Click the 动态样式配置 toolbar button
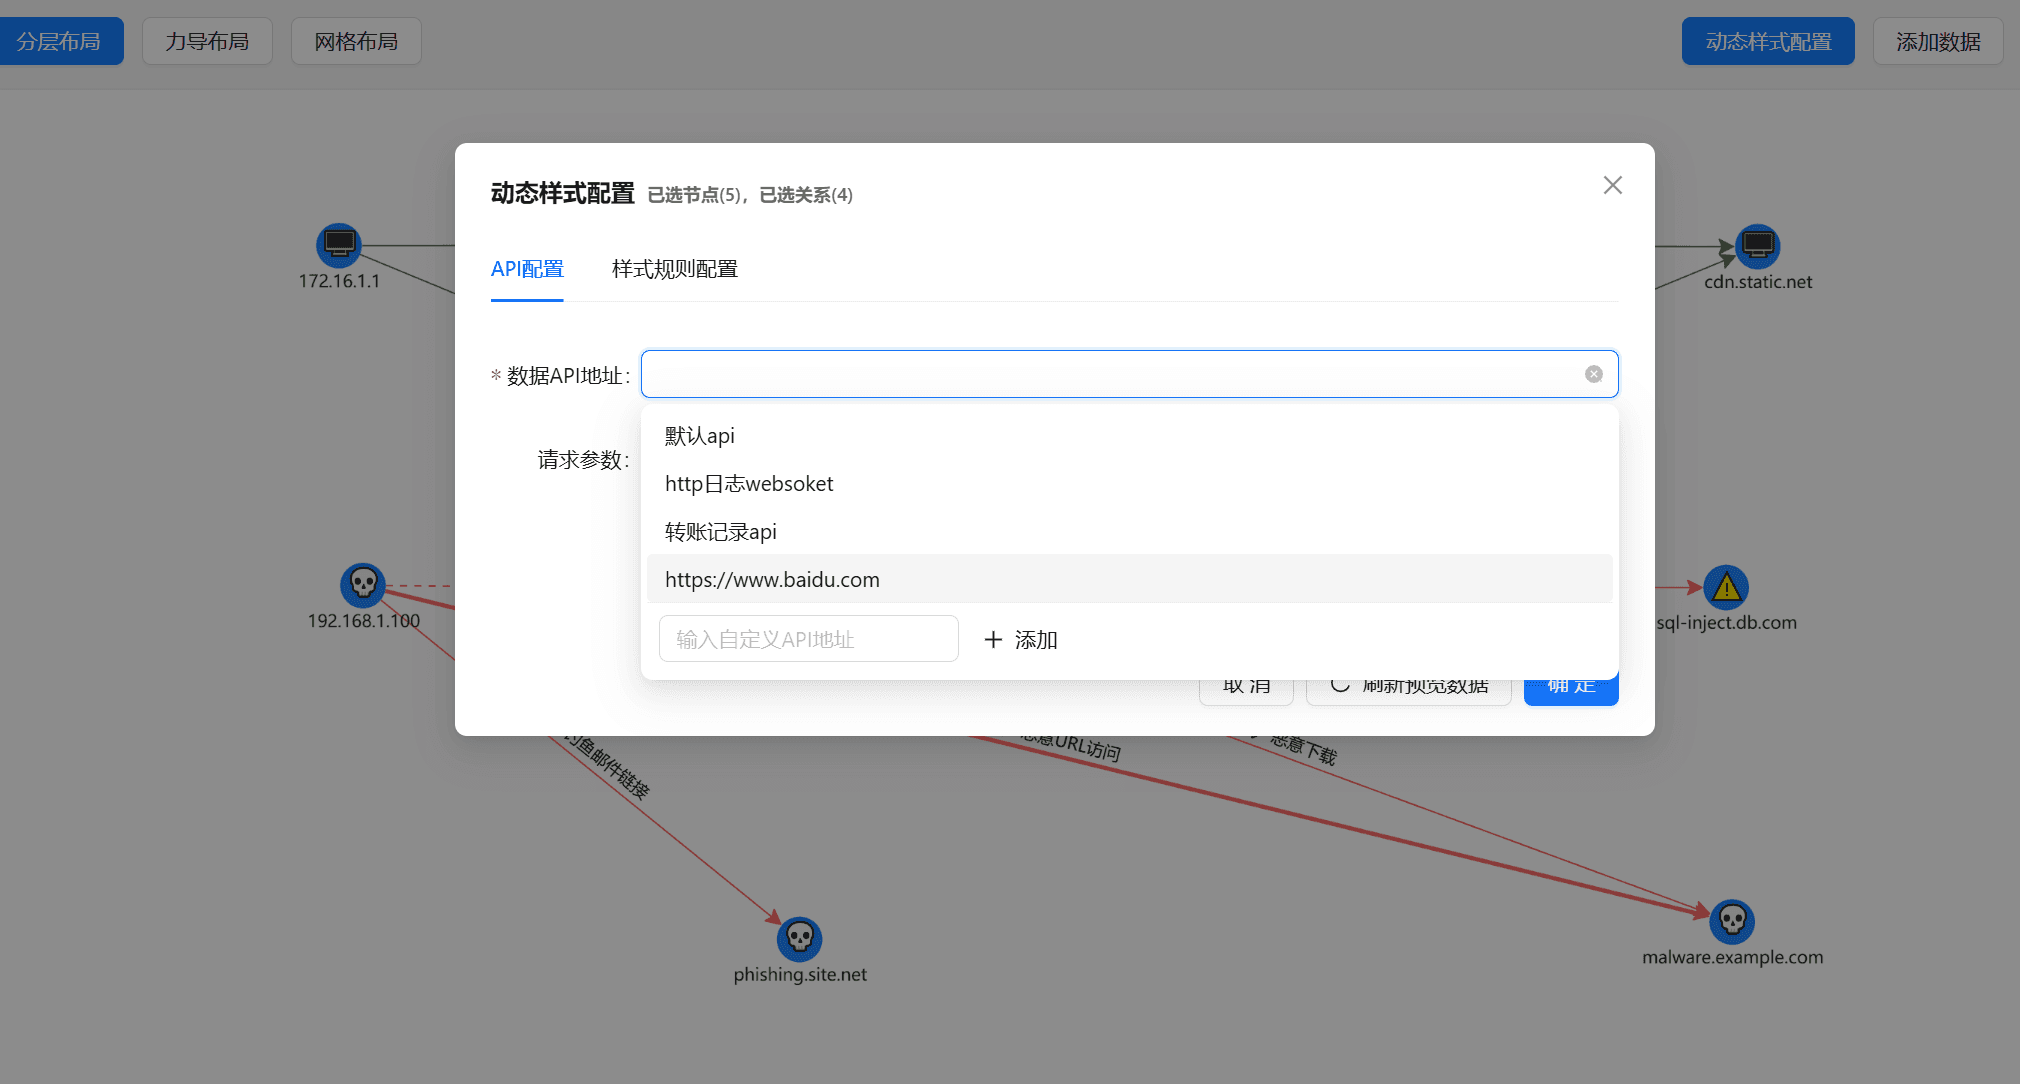Image resolution: width=2020 pixels, height=1084 pixels. click(1768, 41)
